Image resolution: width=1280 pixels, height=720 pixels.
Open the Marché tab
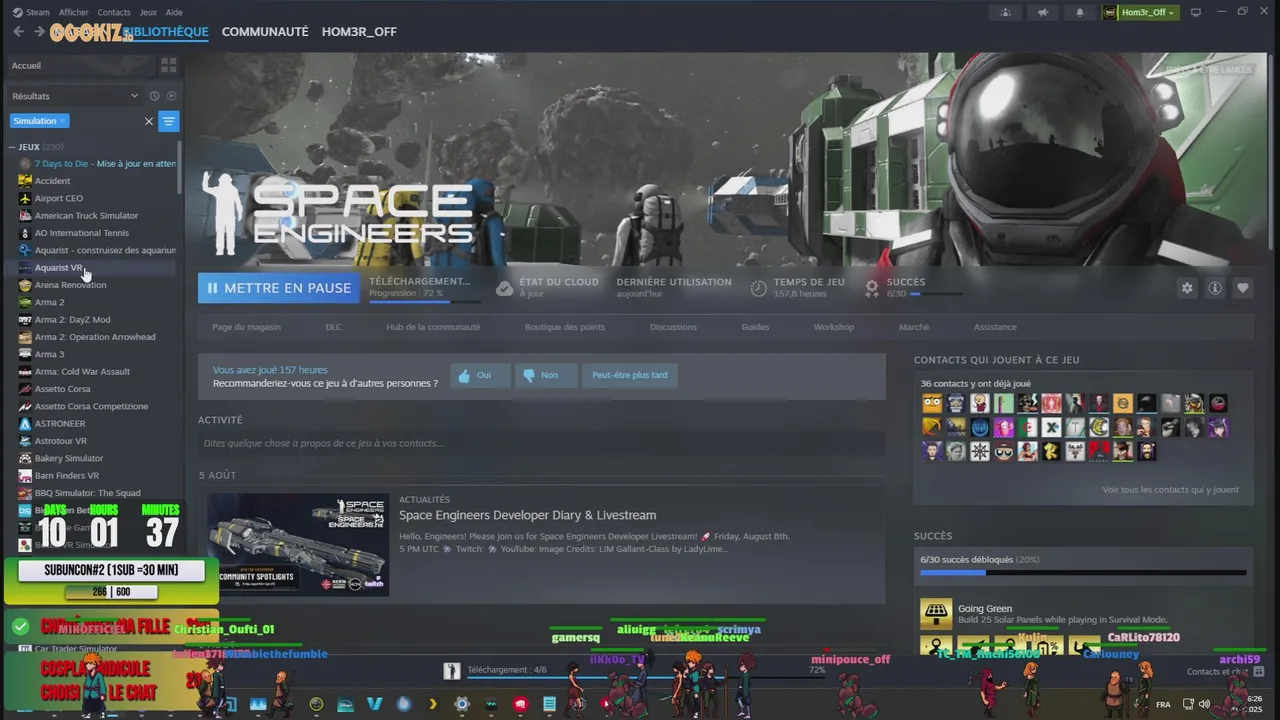coord(914,327)
